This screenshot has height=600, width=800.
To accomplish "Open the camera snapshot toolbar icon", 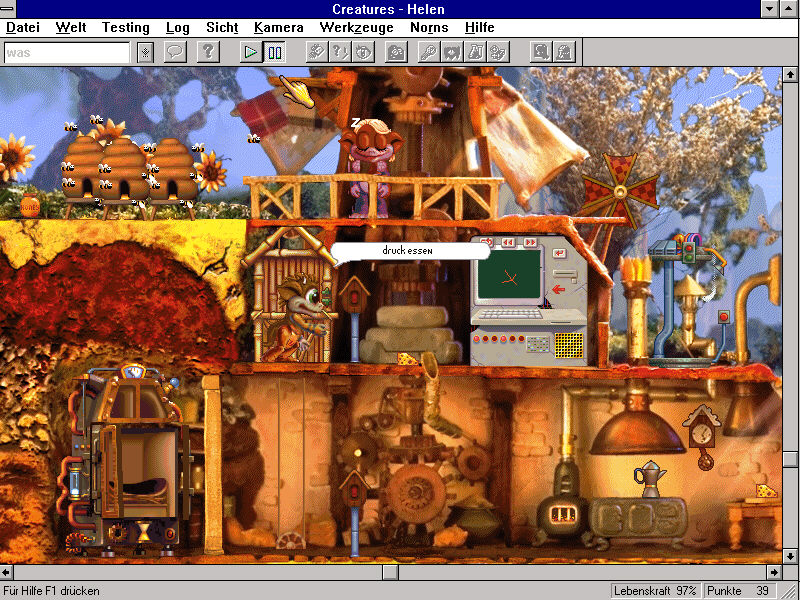I will click(396, 52).
